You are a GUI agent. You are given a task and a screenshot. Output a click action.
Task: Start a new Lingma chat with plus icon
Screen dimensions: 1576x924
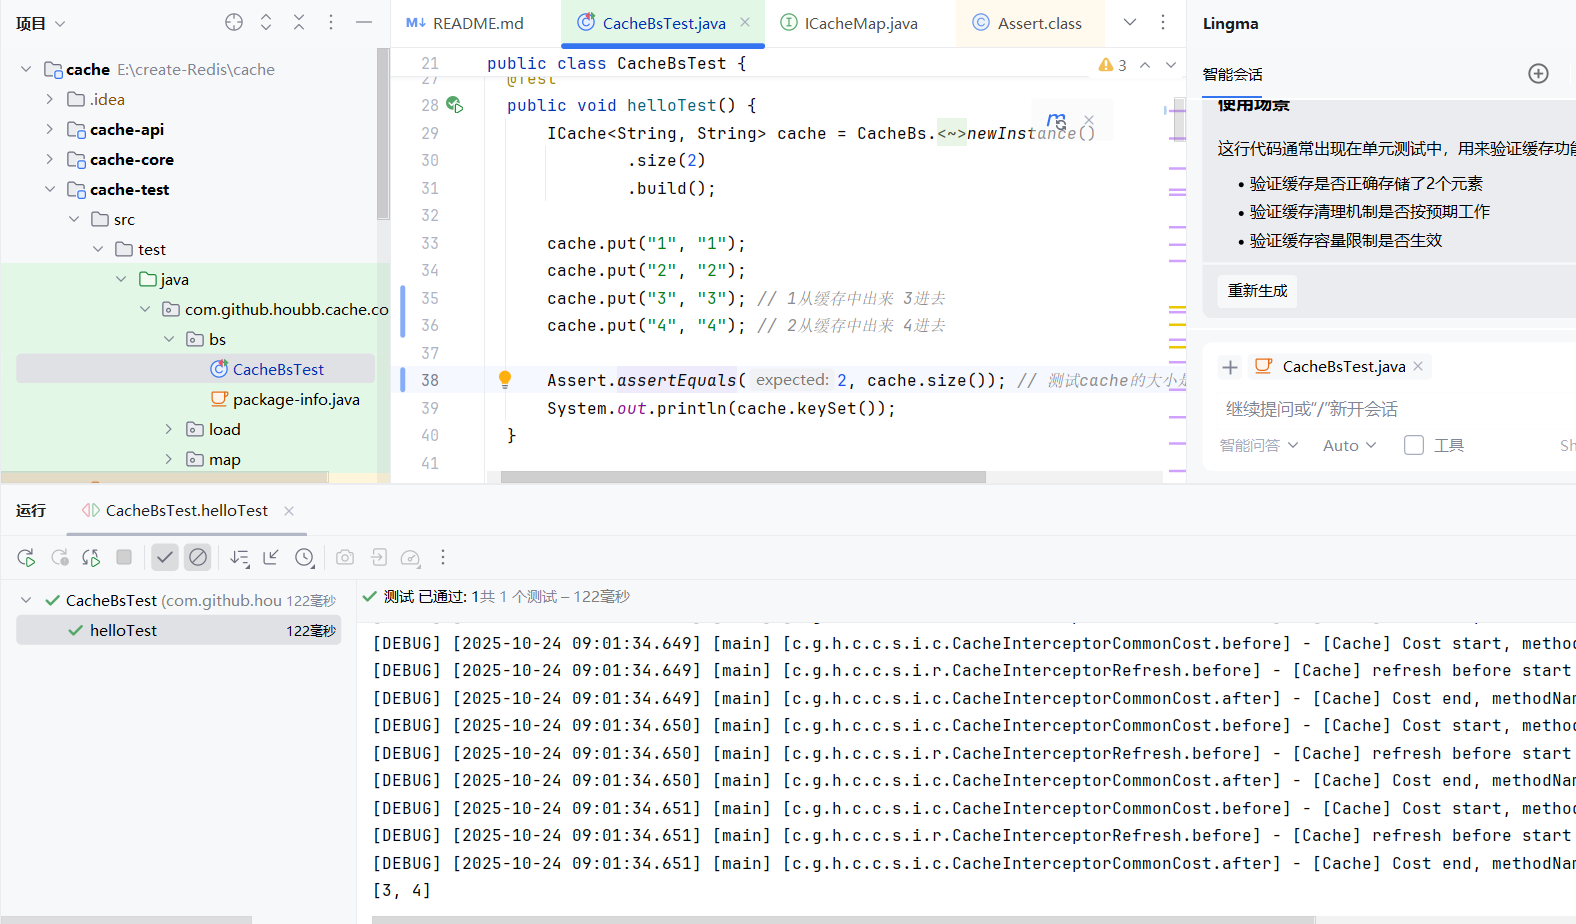(x=1538, y=74)
